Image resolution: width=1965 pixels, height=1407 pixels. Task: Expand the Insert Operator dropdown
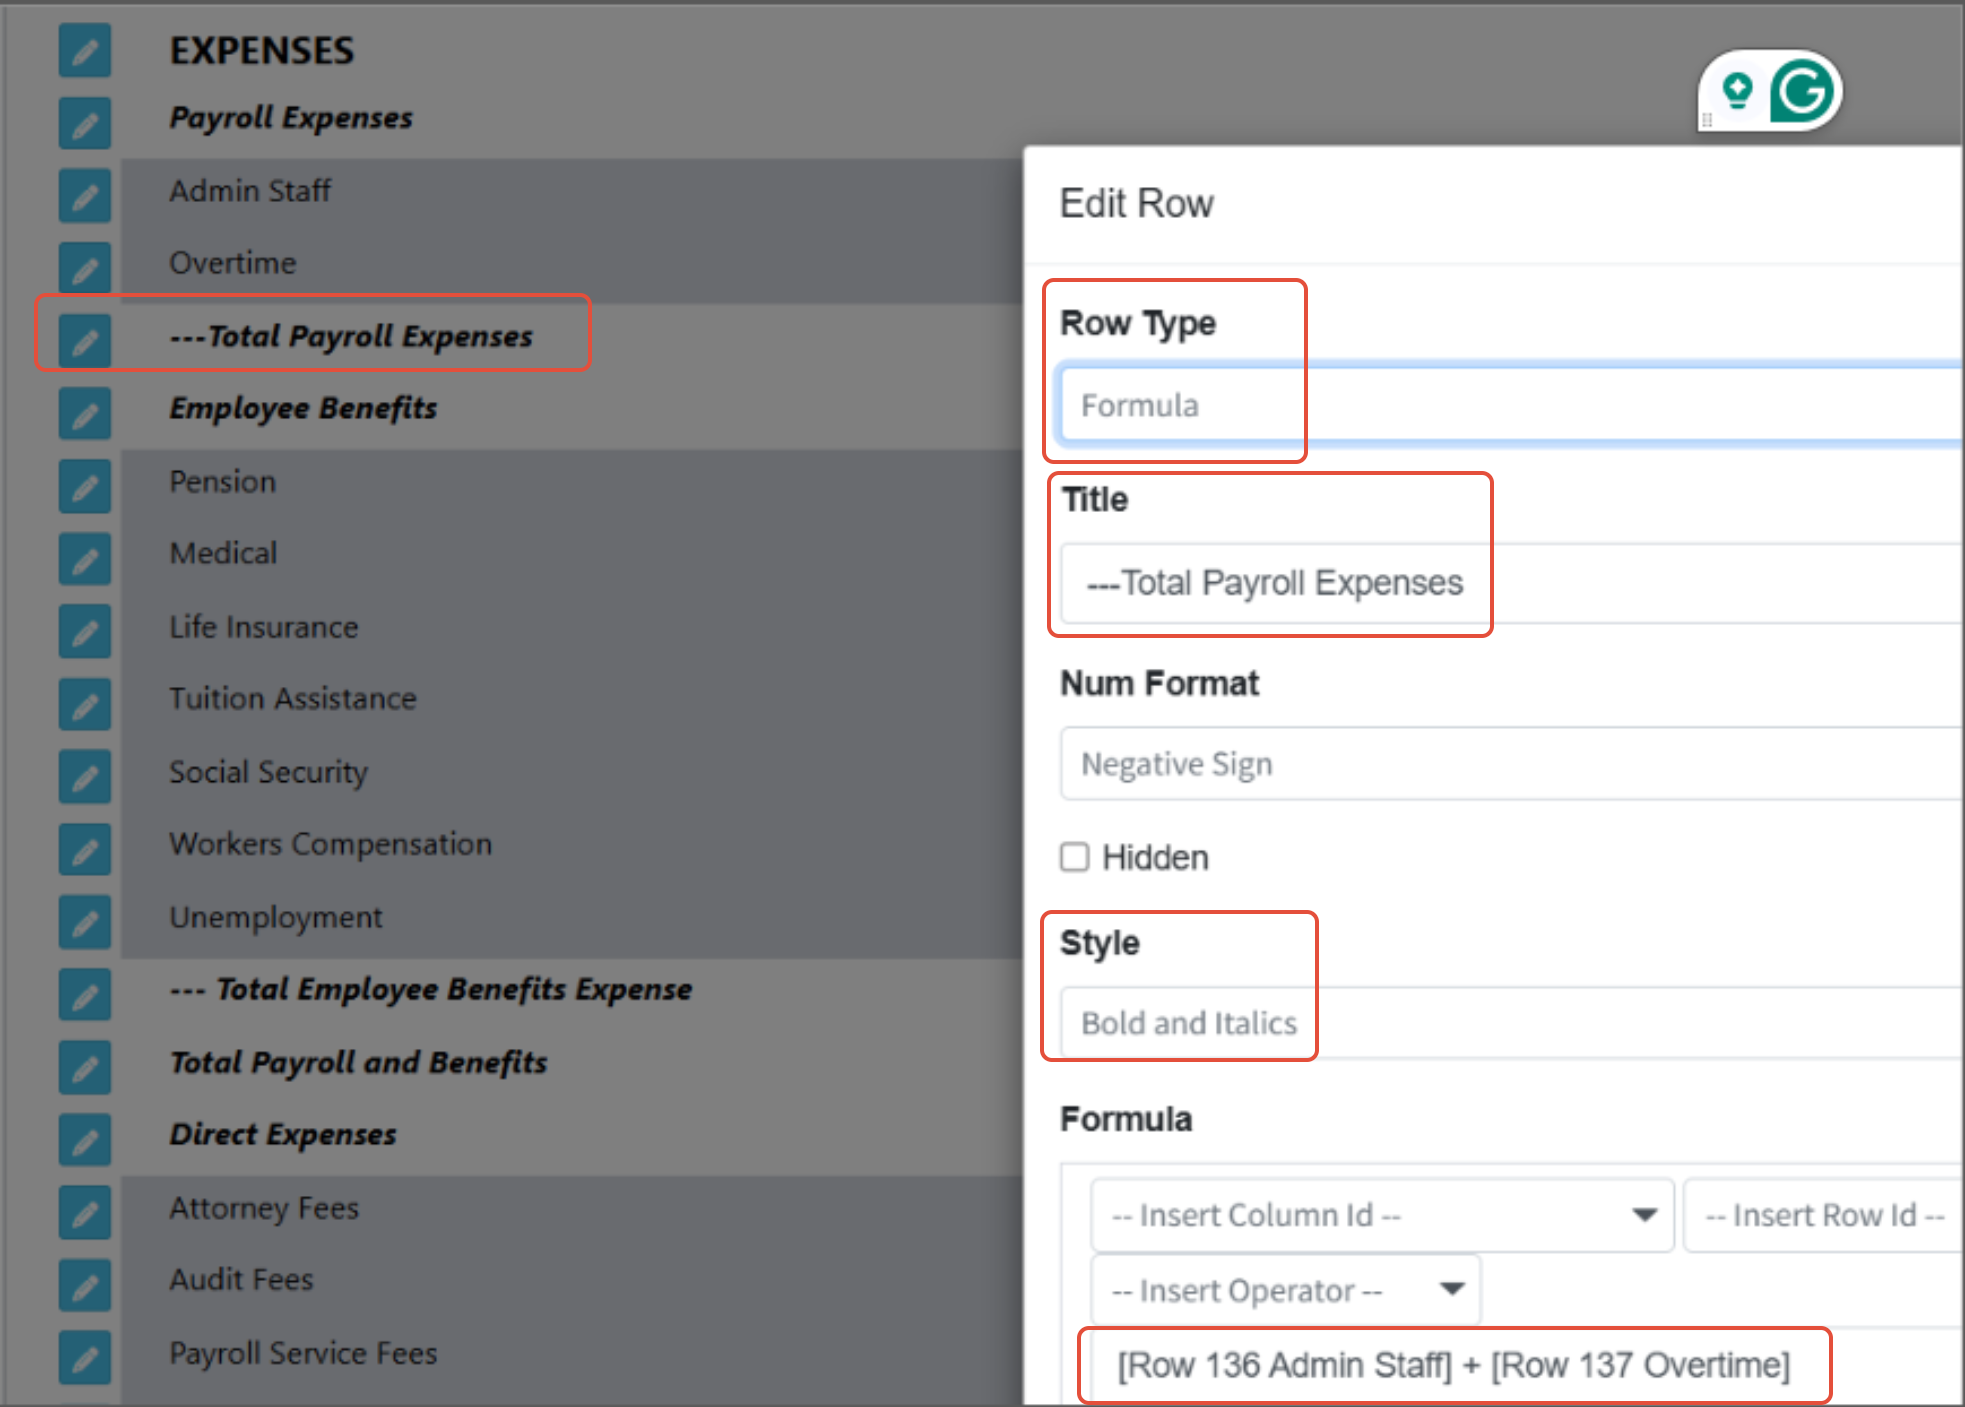coord(1285,1291)
